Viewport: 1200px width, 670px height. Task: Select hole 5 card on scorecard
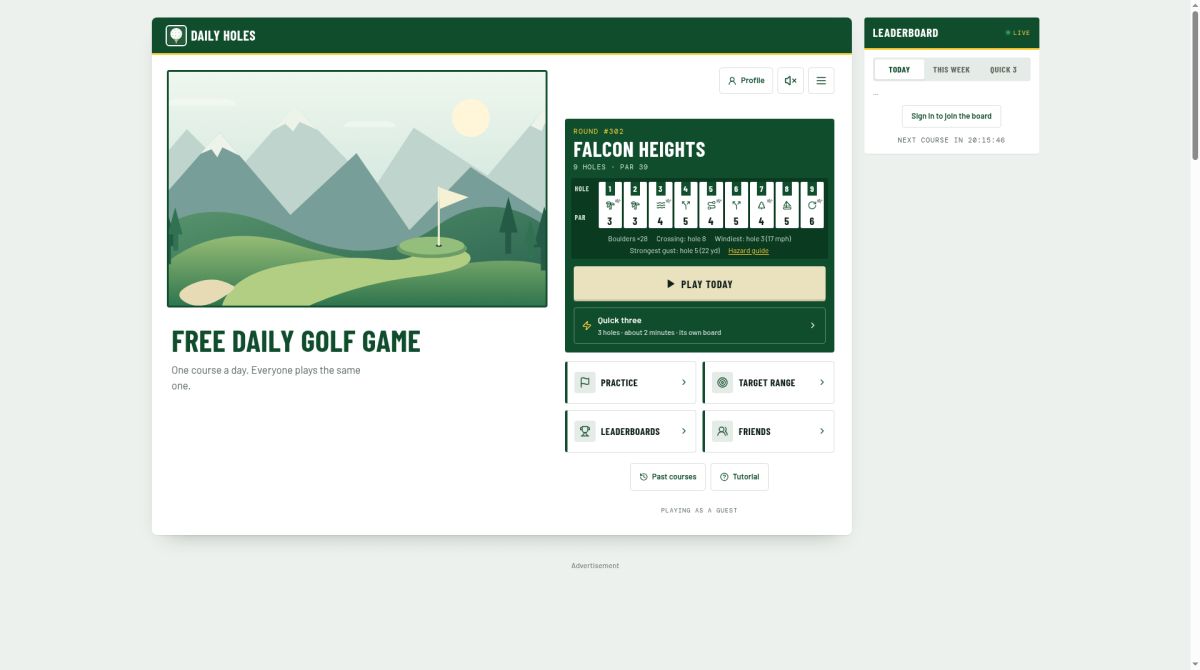[711, 205]
